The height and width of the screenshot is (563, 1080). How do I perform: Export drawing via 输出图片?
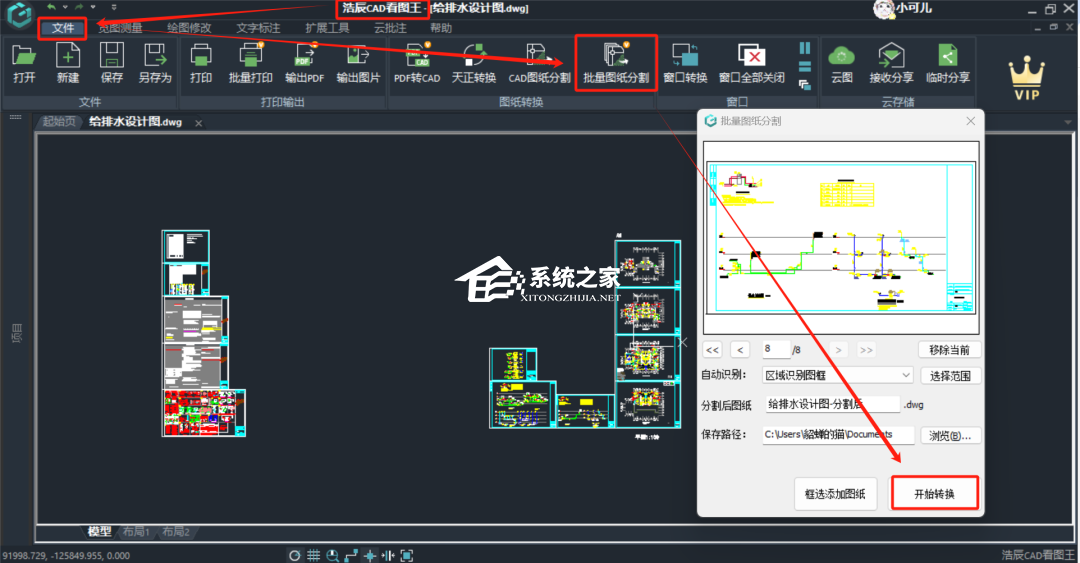(x=358, y=63)
